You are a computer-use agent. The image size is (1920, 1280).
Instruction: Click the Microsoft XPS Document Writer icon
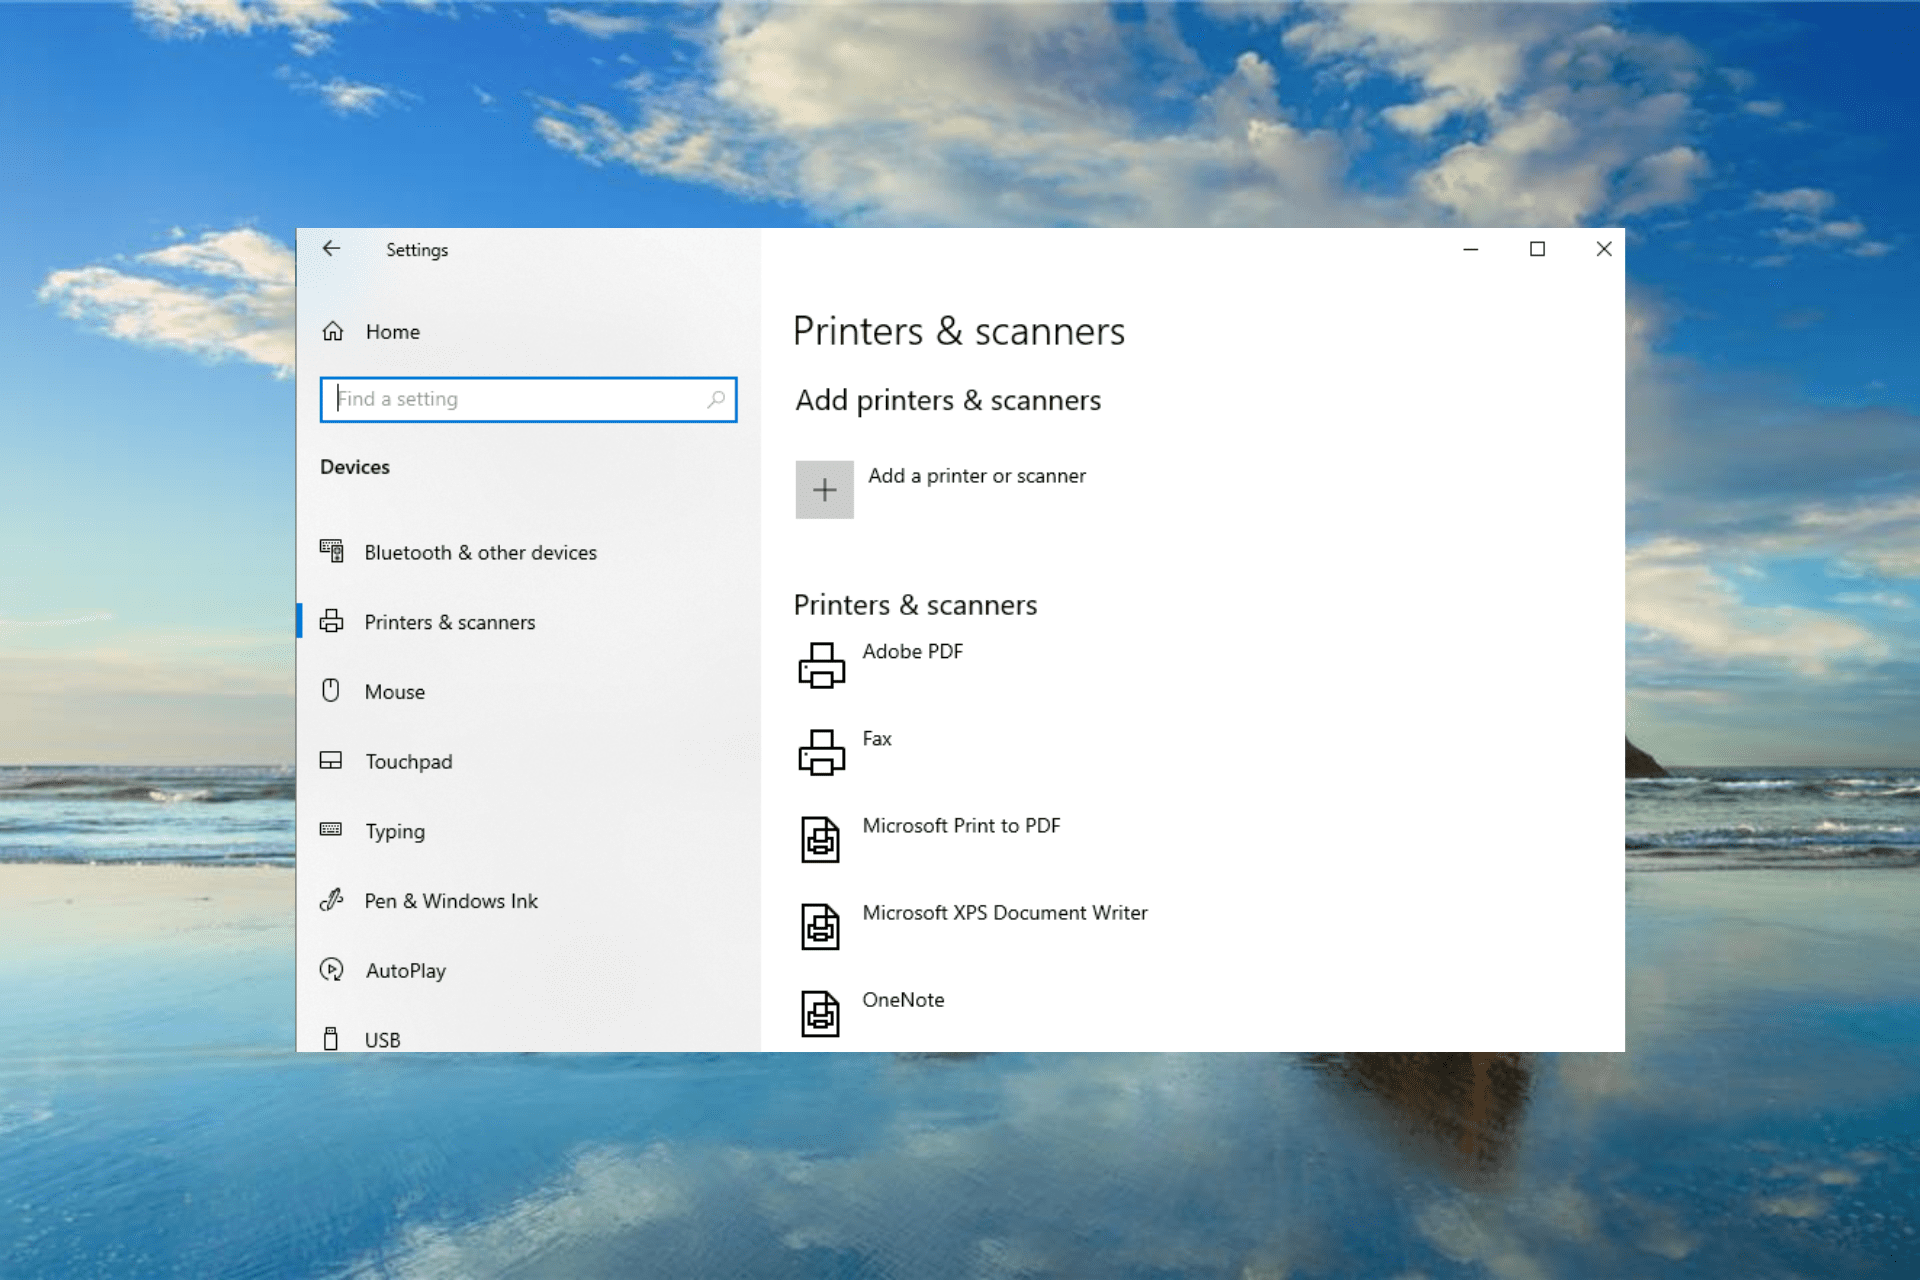tap(820, 927)
